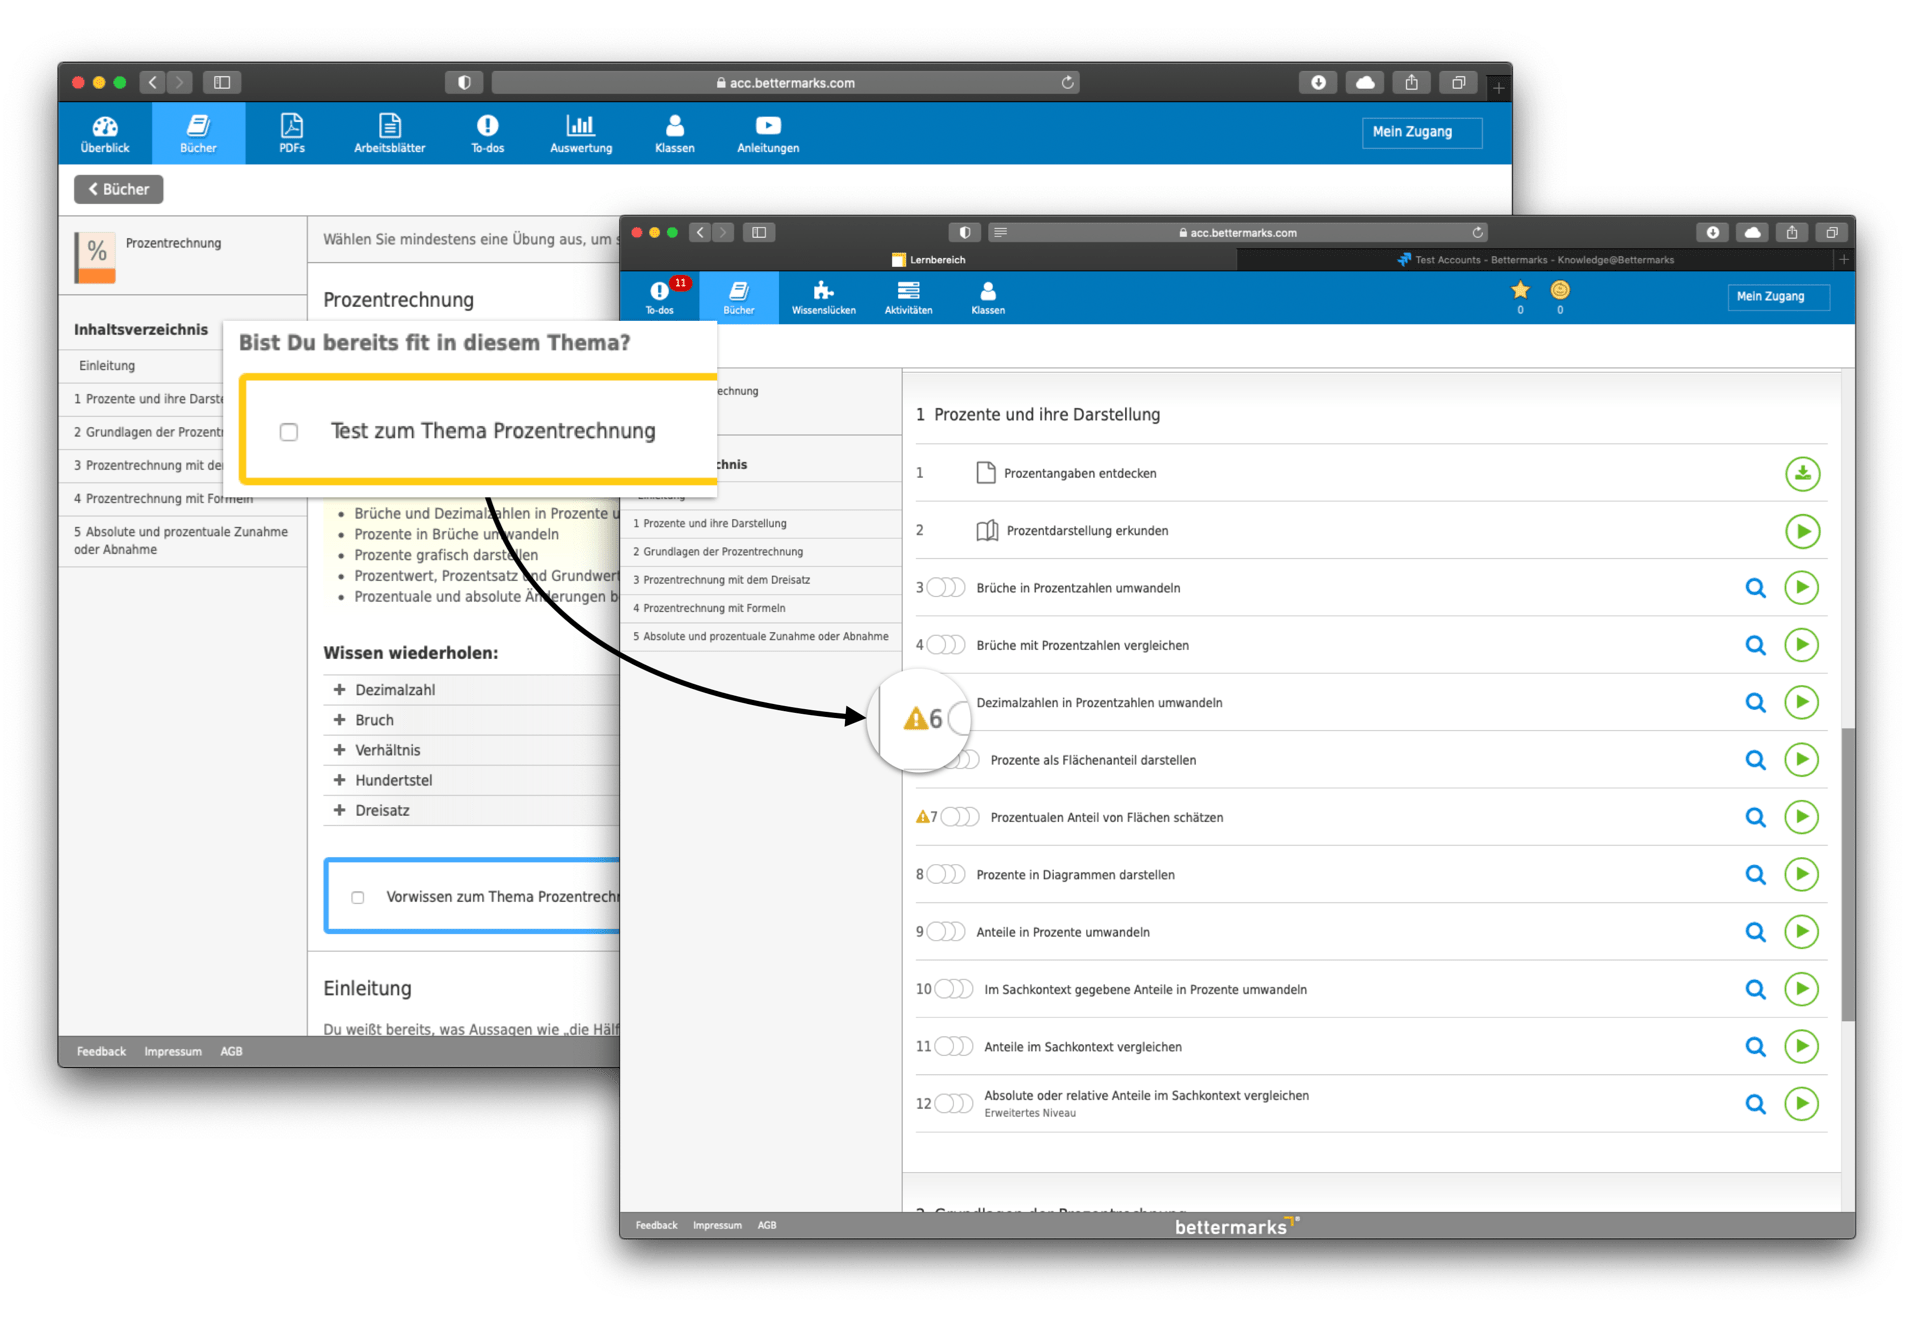Switch to Lernbereich browser tab

click(x=928, y=259)
